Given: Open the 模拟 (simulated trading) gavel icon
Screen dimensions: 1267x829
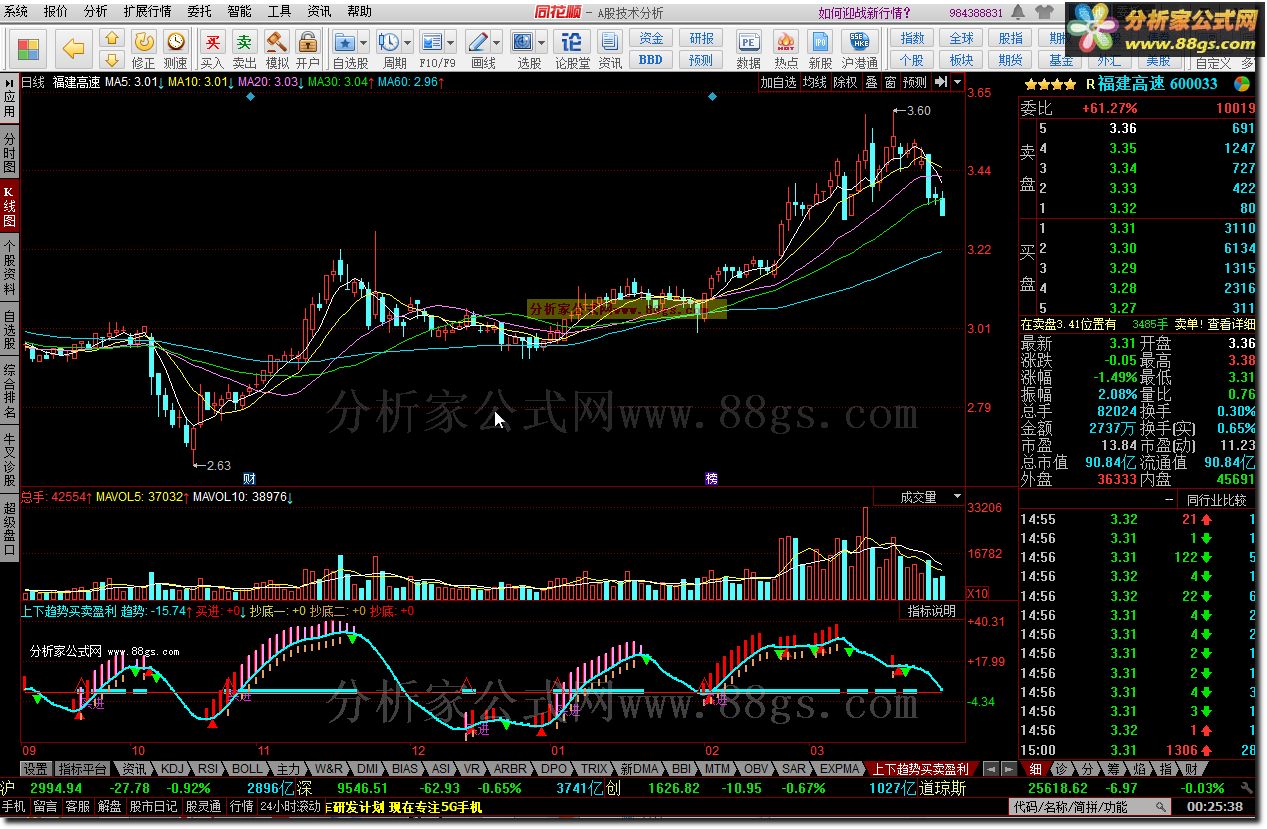Looking at the screenshot, I should 277,41.
